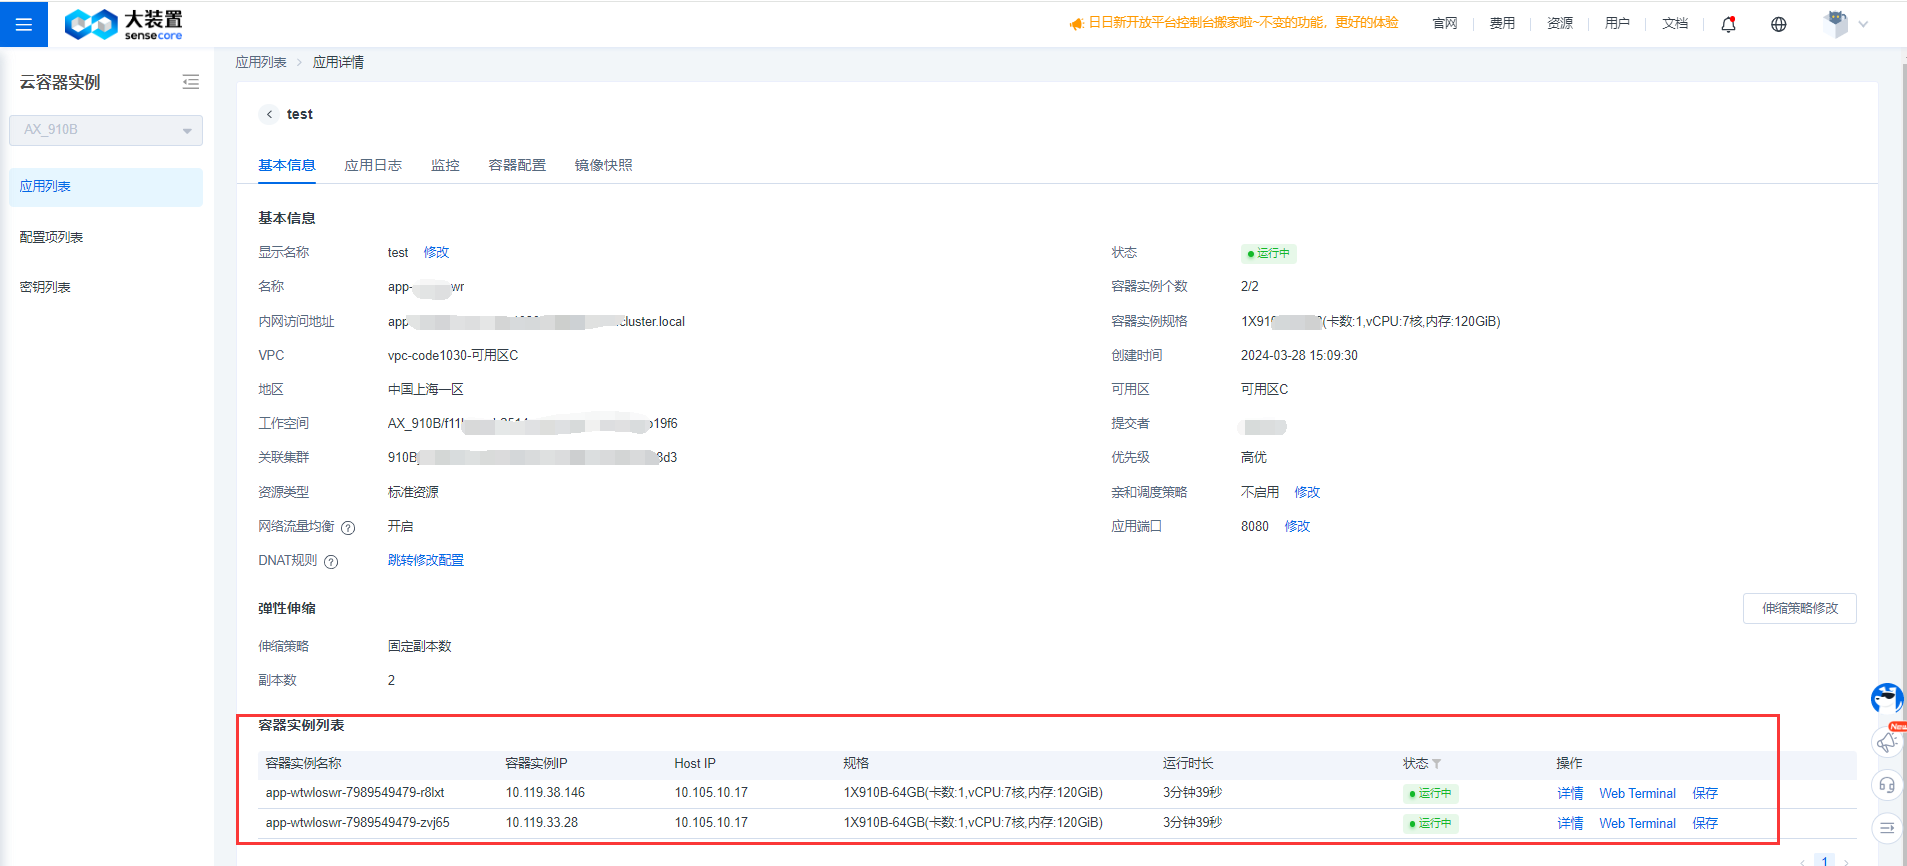Click the help icon beside DNAT规则
The width and height of the screenshot is (1907, 866).
pos(331,562)
